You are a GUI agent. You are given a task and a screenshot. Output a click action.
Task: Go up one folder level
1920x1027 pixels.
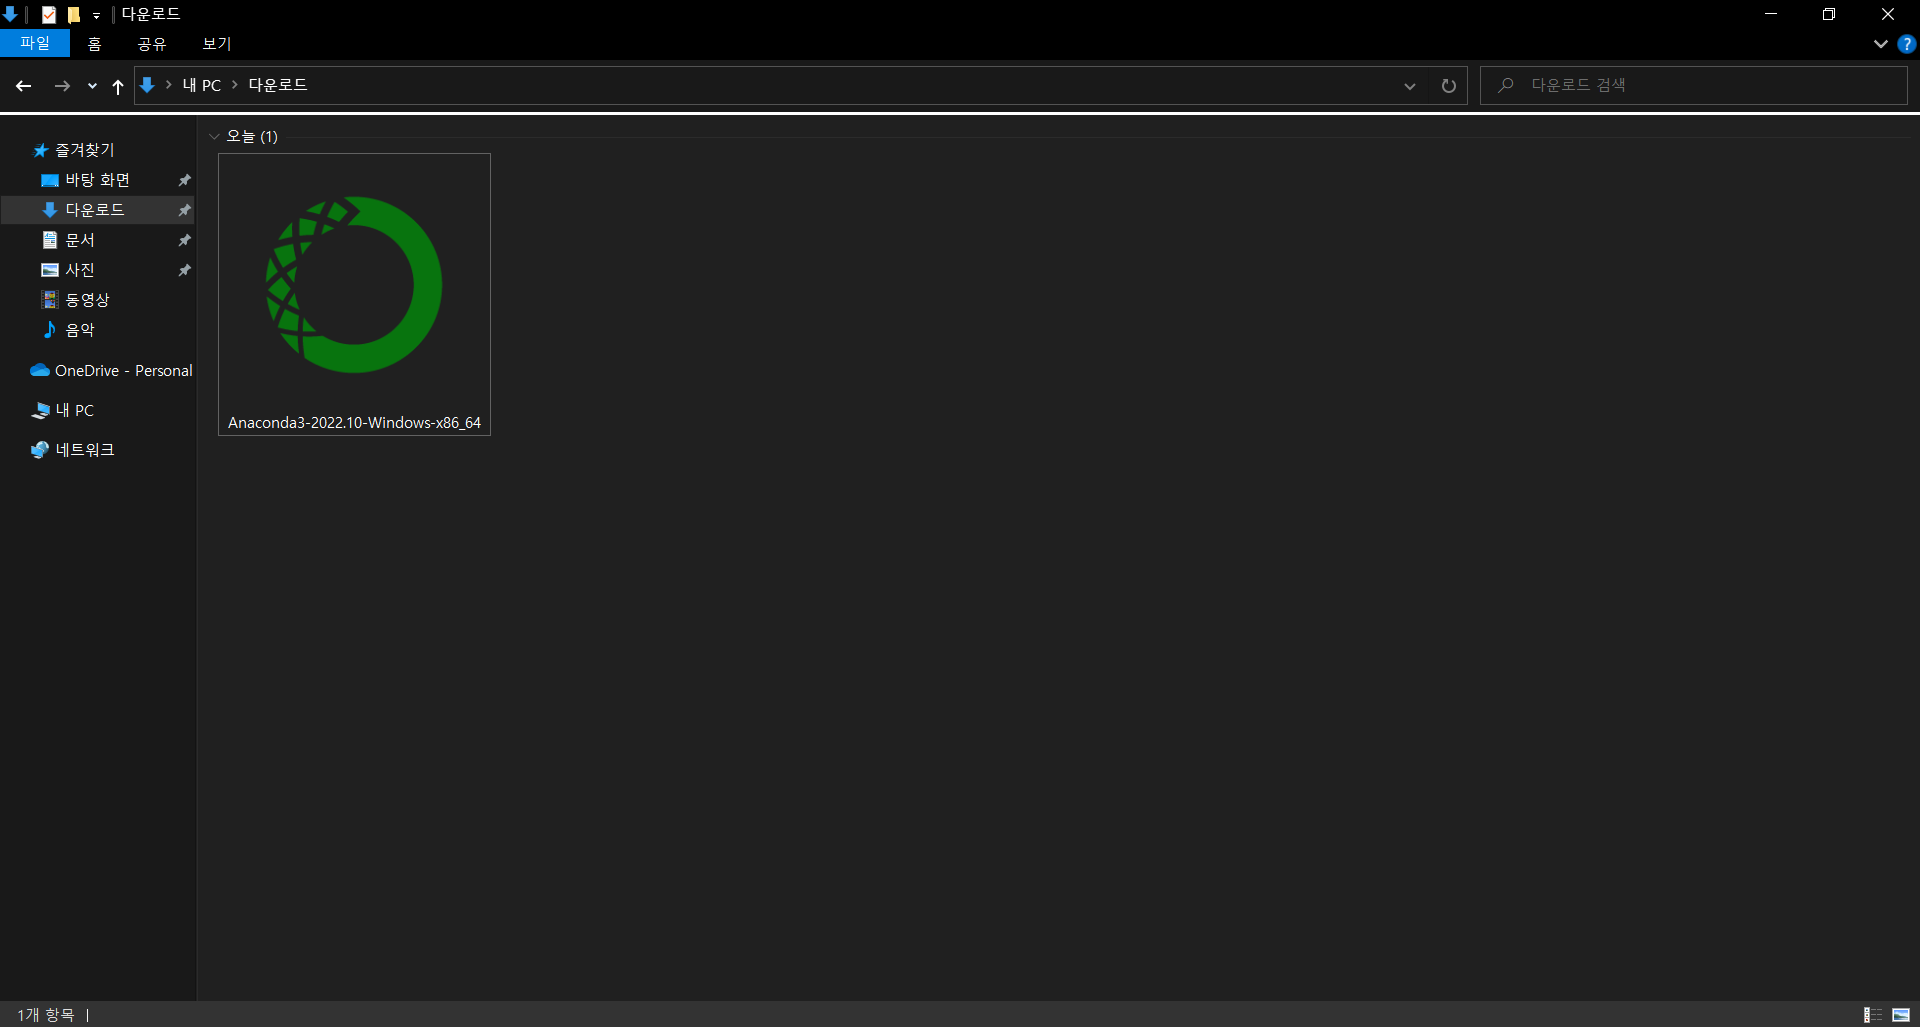pyautogui.click(x=118, y=86)
